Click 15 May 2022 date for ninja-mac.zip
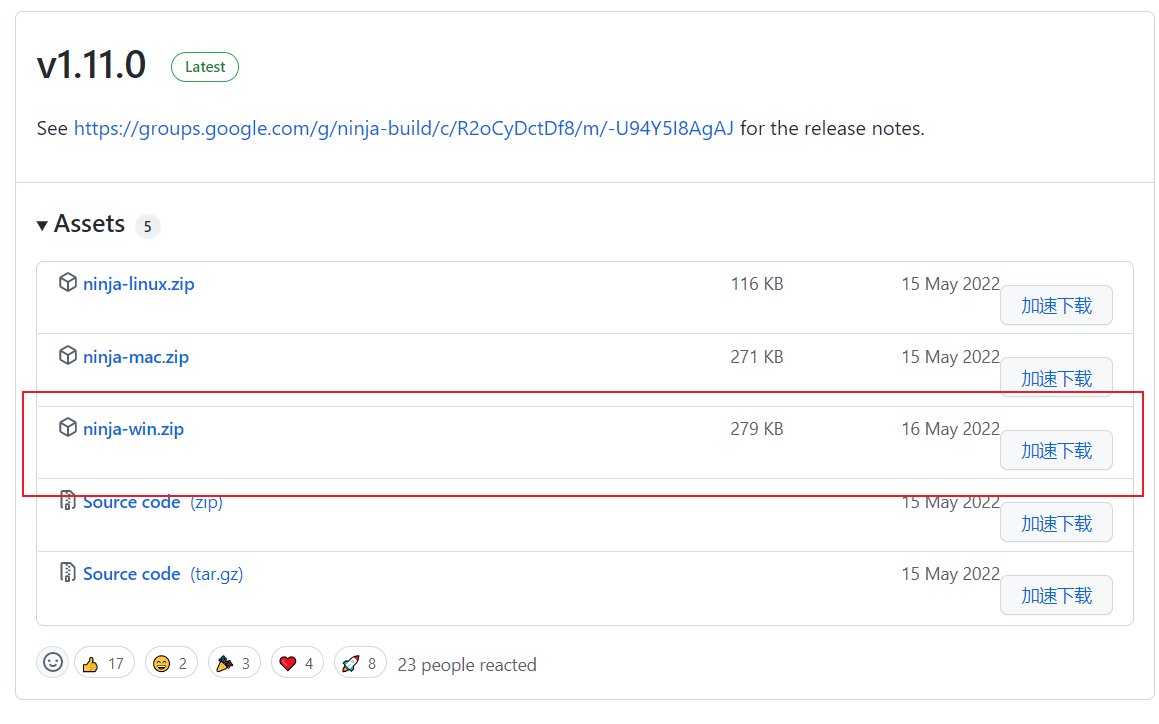This screenshot has height=724, width=1159. 951,356
